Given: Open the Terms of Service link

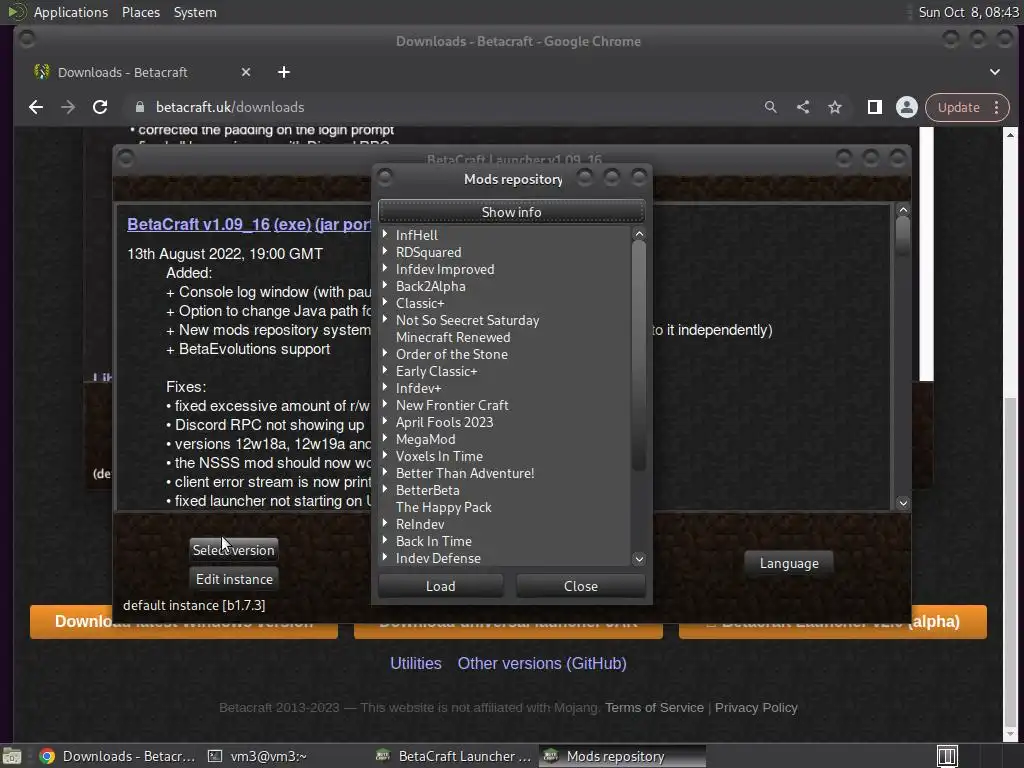Looking at the screenshot, I should (654, 707).
